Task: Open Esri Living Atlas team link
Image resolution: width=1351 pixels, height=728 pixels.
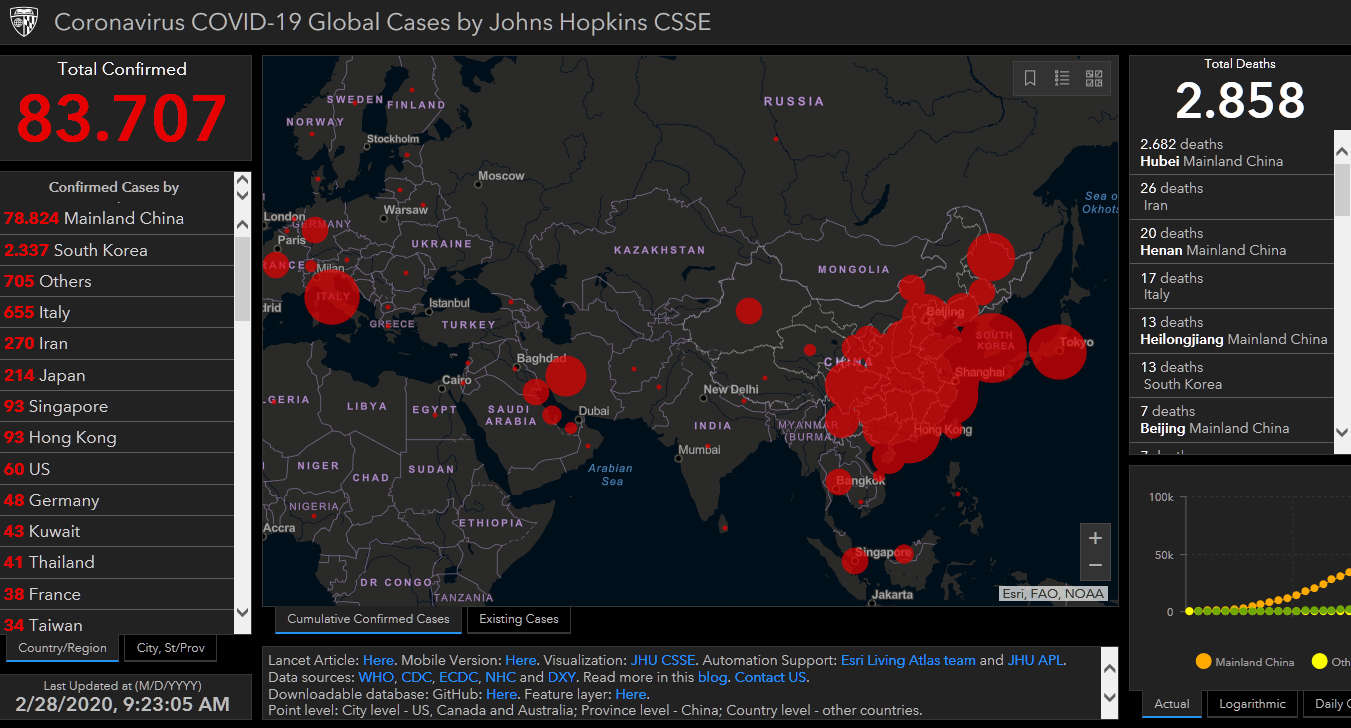Action: (908, 660)
